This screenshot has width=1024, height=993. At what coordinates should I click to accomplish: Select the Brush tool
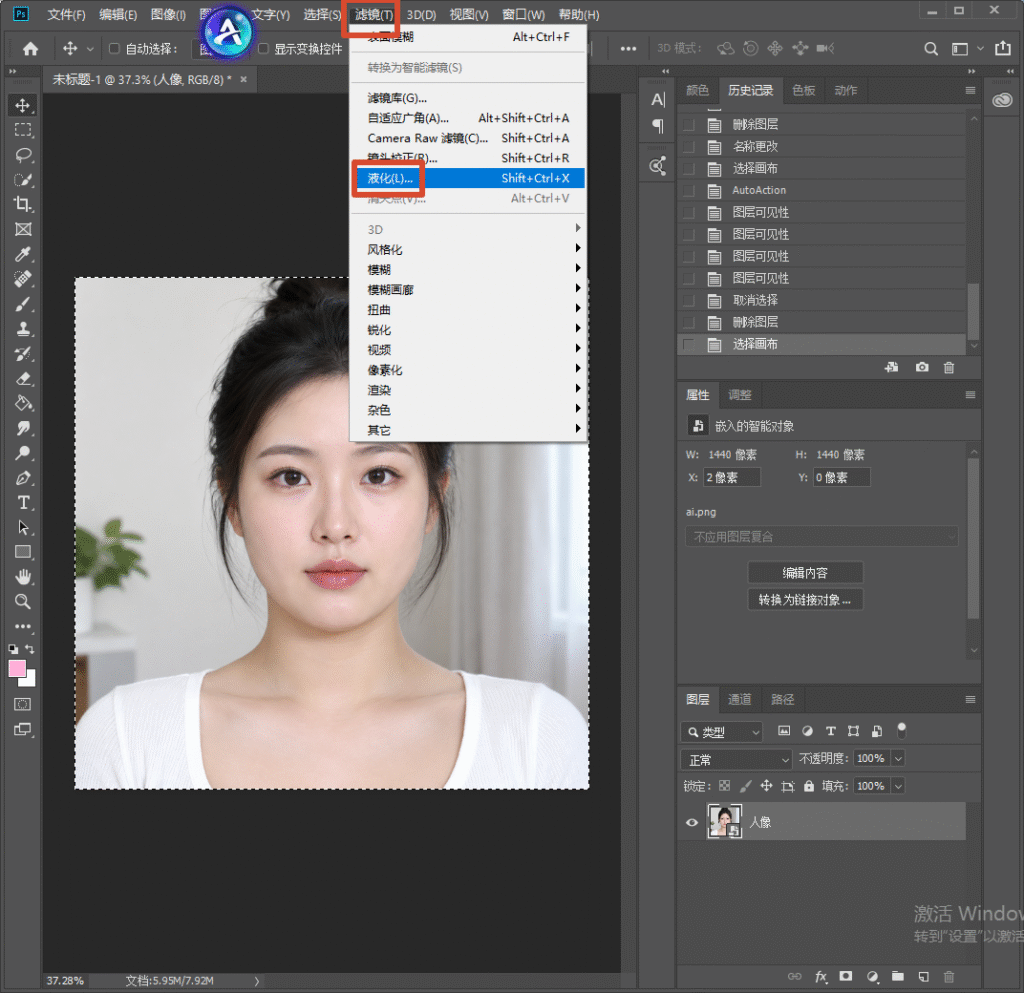[x=23, y=304]
